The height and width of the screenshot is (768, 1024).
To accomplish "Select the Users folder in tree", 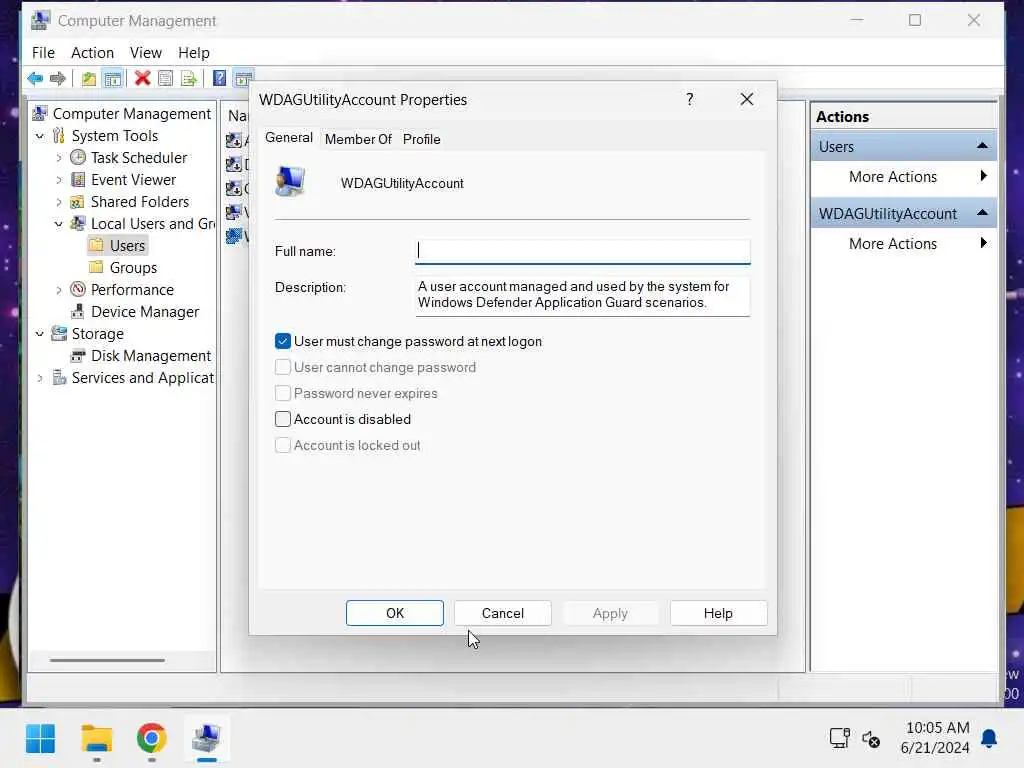I will [118, 246].
